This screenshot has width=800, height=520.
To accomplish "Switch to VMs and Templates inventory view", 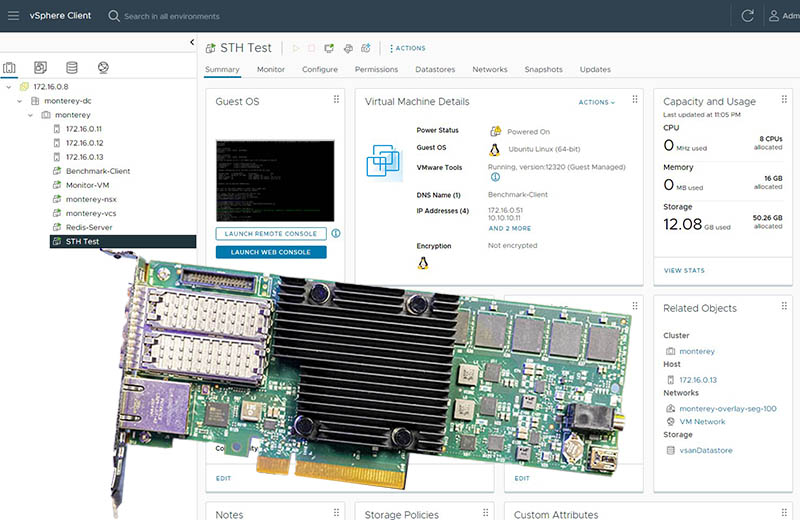I will click(40, 68).
